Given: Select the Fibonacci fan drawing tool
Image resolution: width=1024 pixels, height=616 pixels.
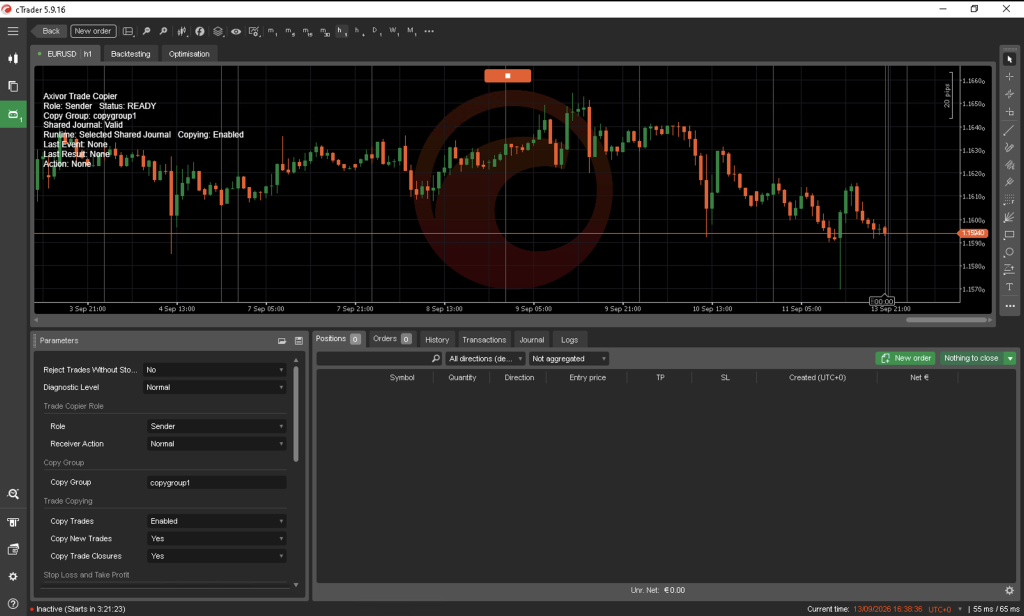Looking at the screenshot, I should tap(1010, 217).
